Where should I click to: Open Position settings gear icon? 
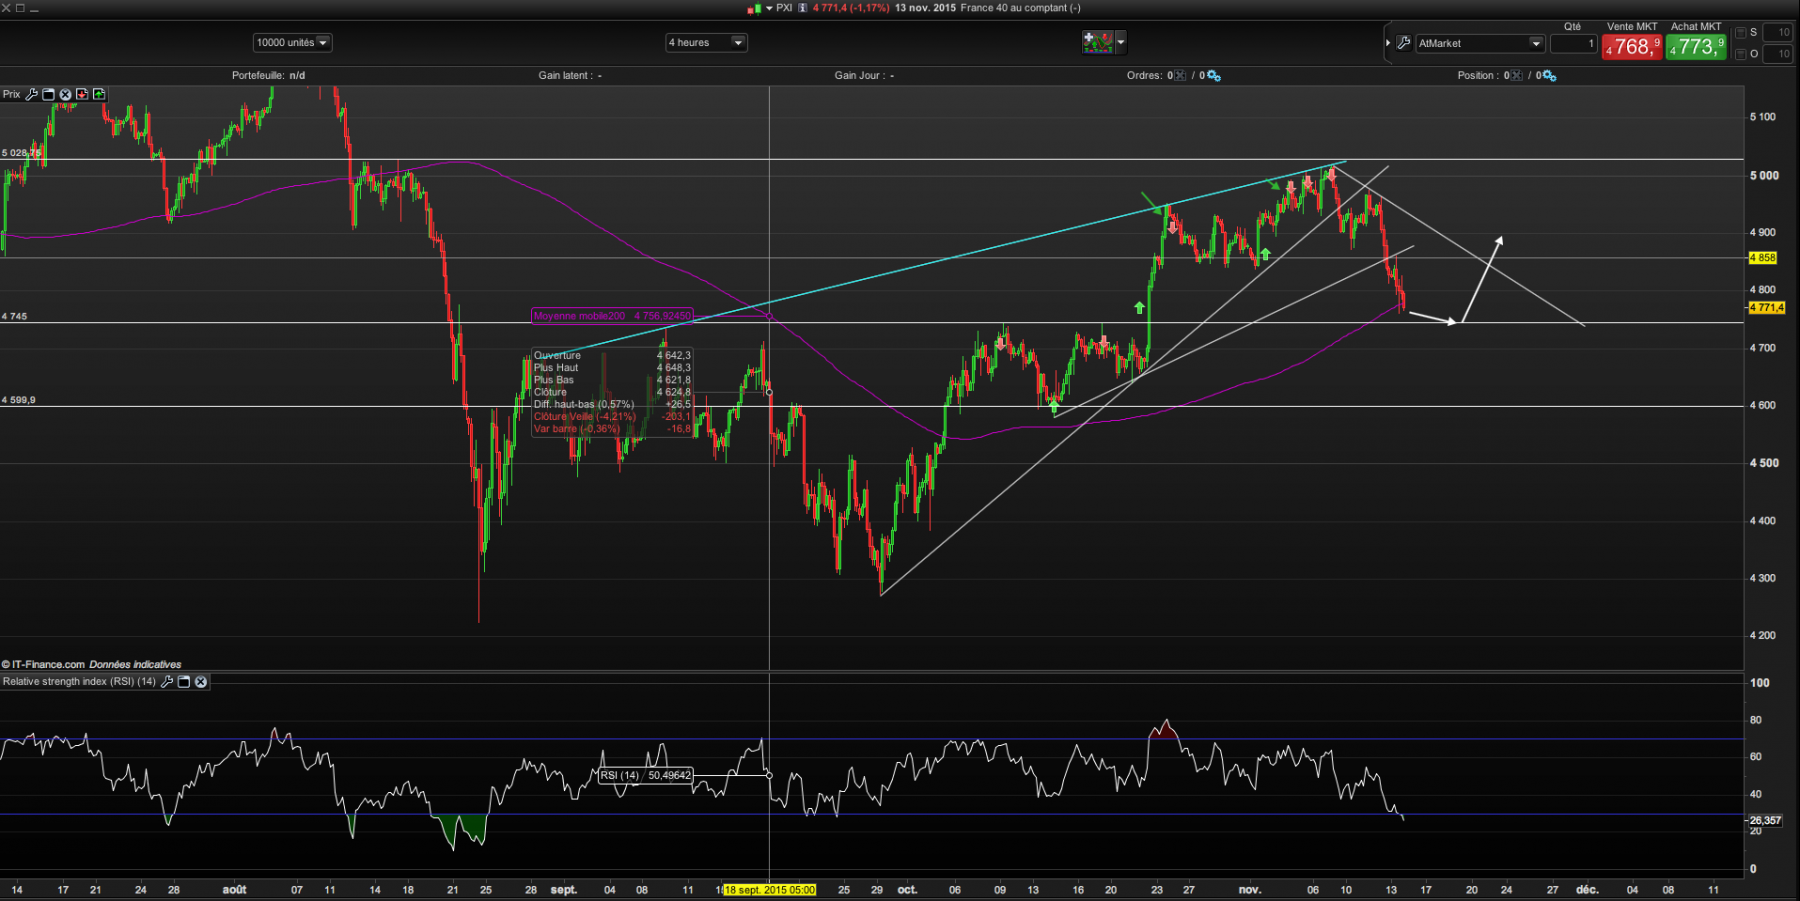1549,76
